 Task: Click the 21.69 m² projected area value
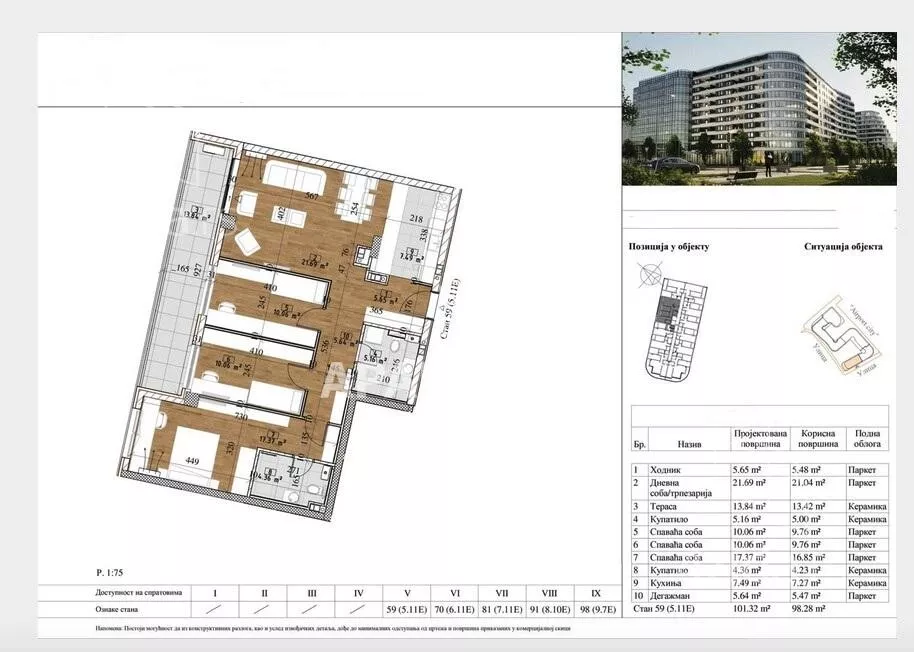(x=749, y=483)
